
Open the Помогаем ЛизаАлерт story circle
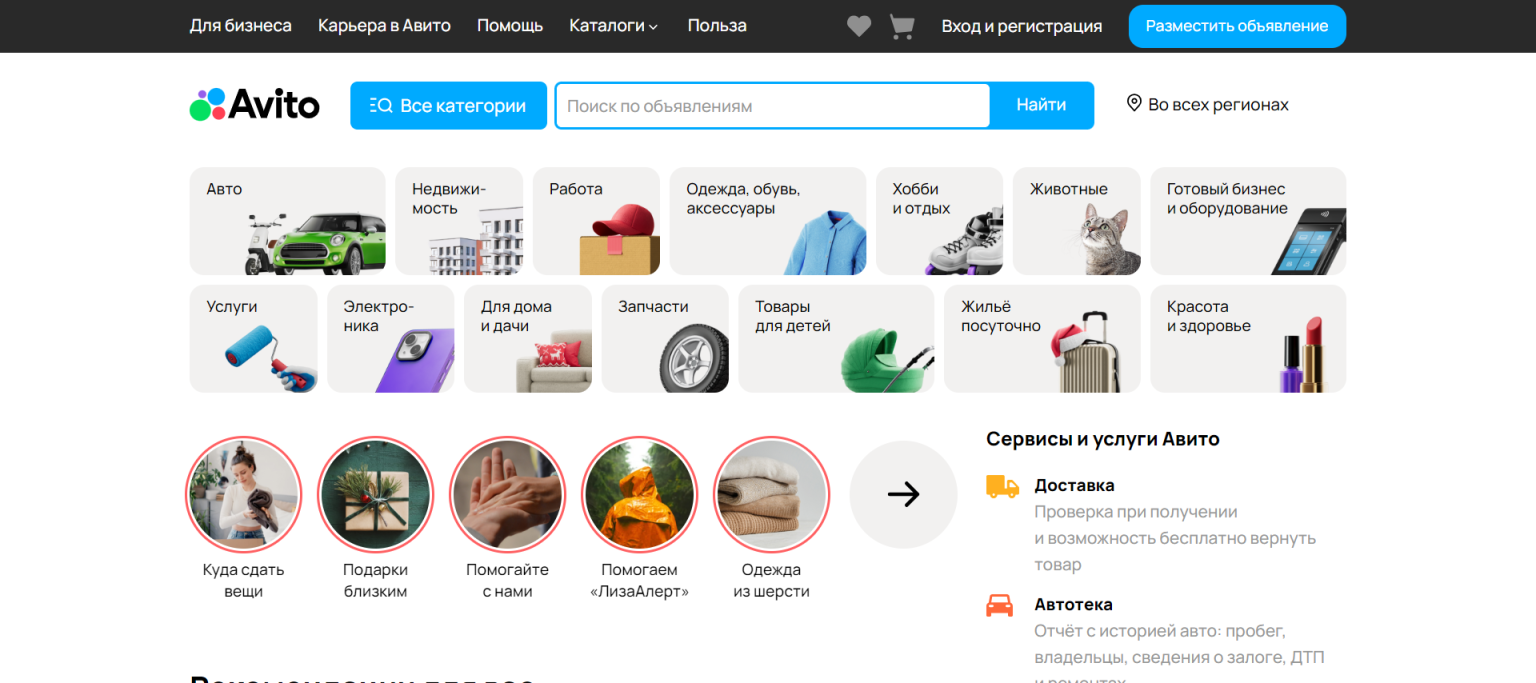click(x=639, y=494)
